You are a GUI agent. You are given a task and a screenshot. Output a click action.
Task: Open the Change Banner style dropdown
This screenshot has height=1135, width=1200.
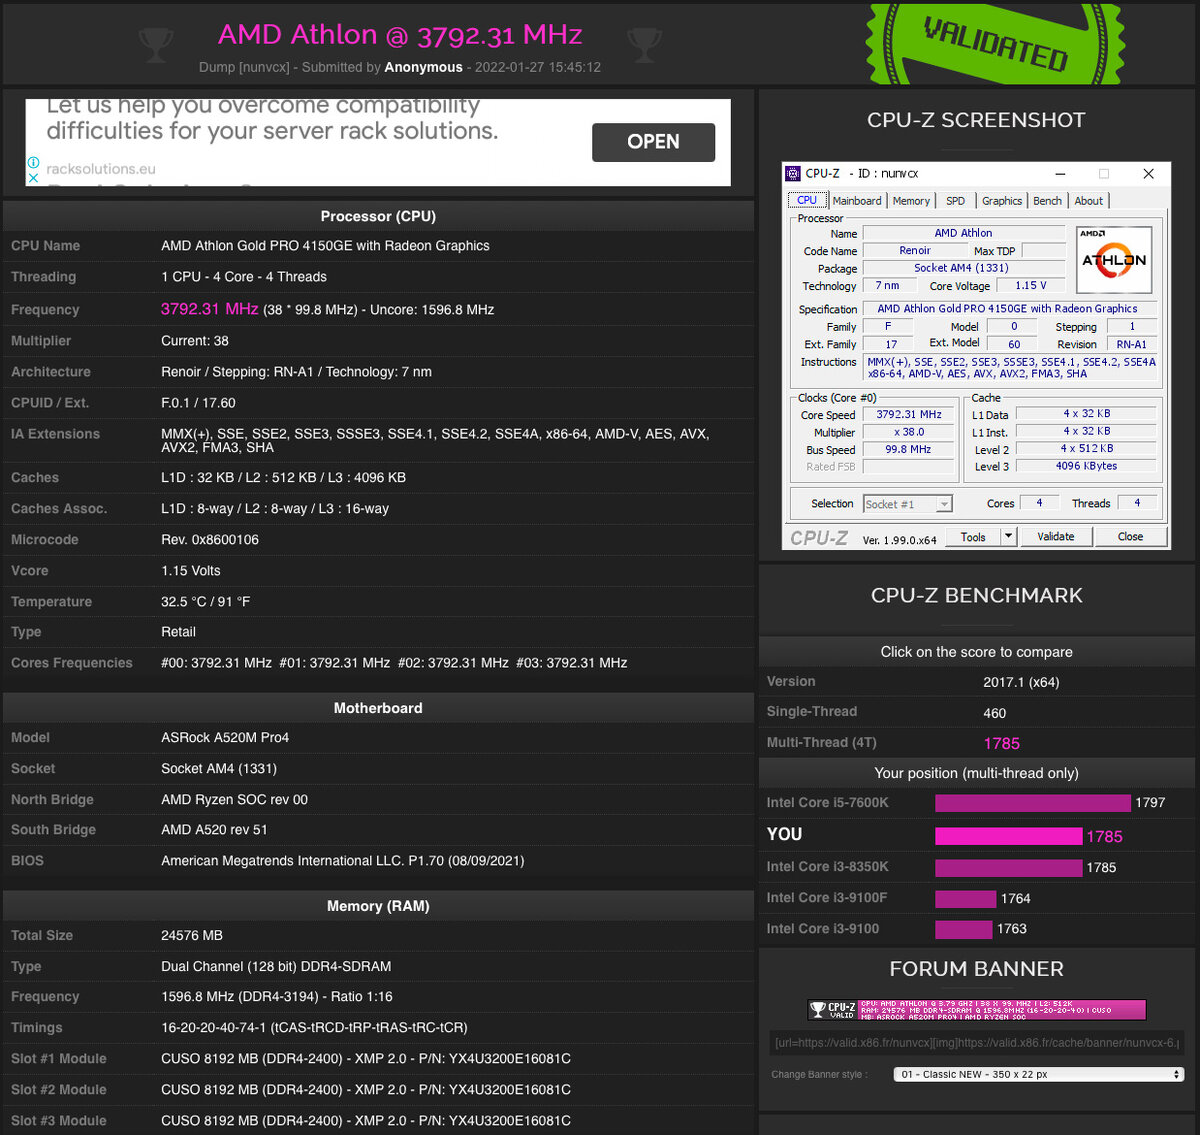coord(1039,1074)
